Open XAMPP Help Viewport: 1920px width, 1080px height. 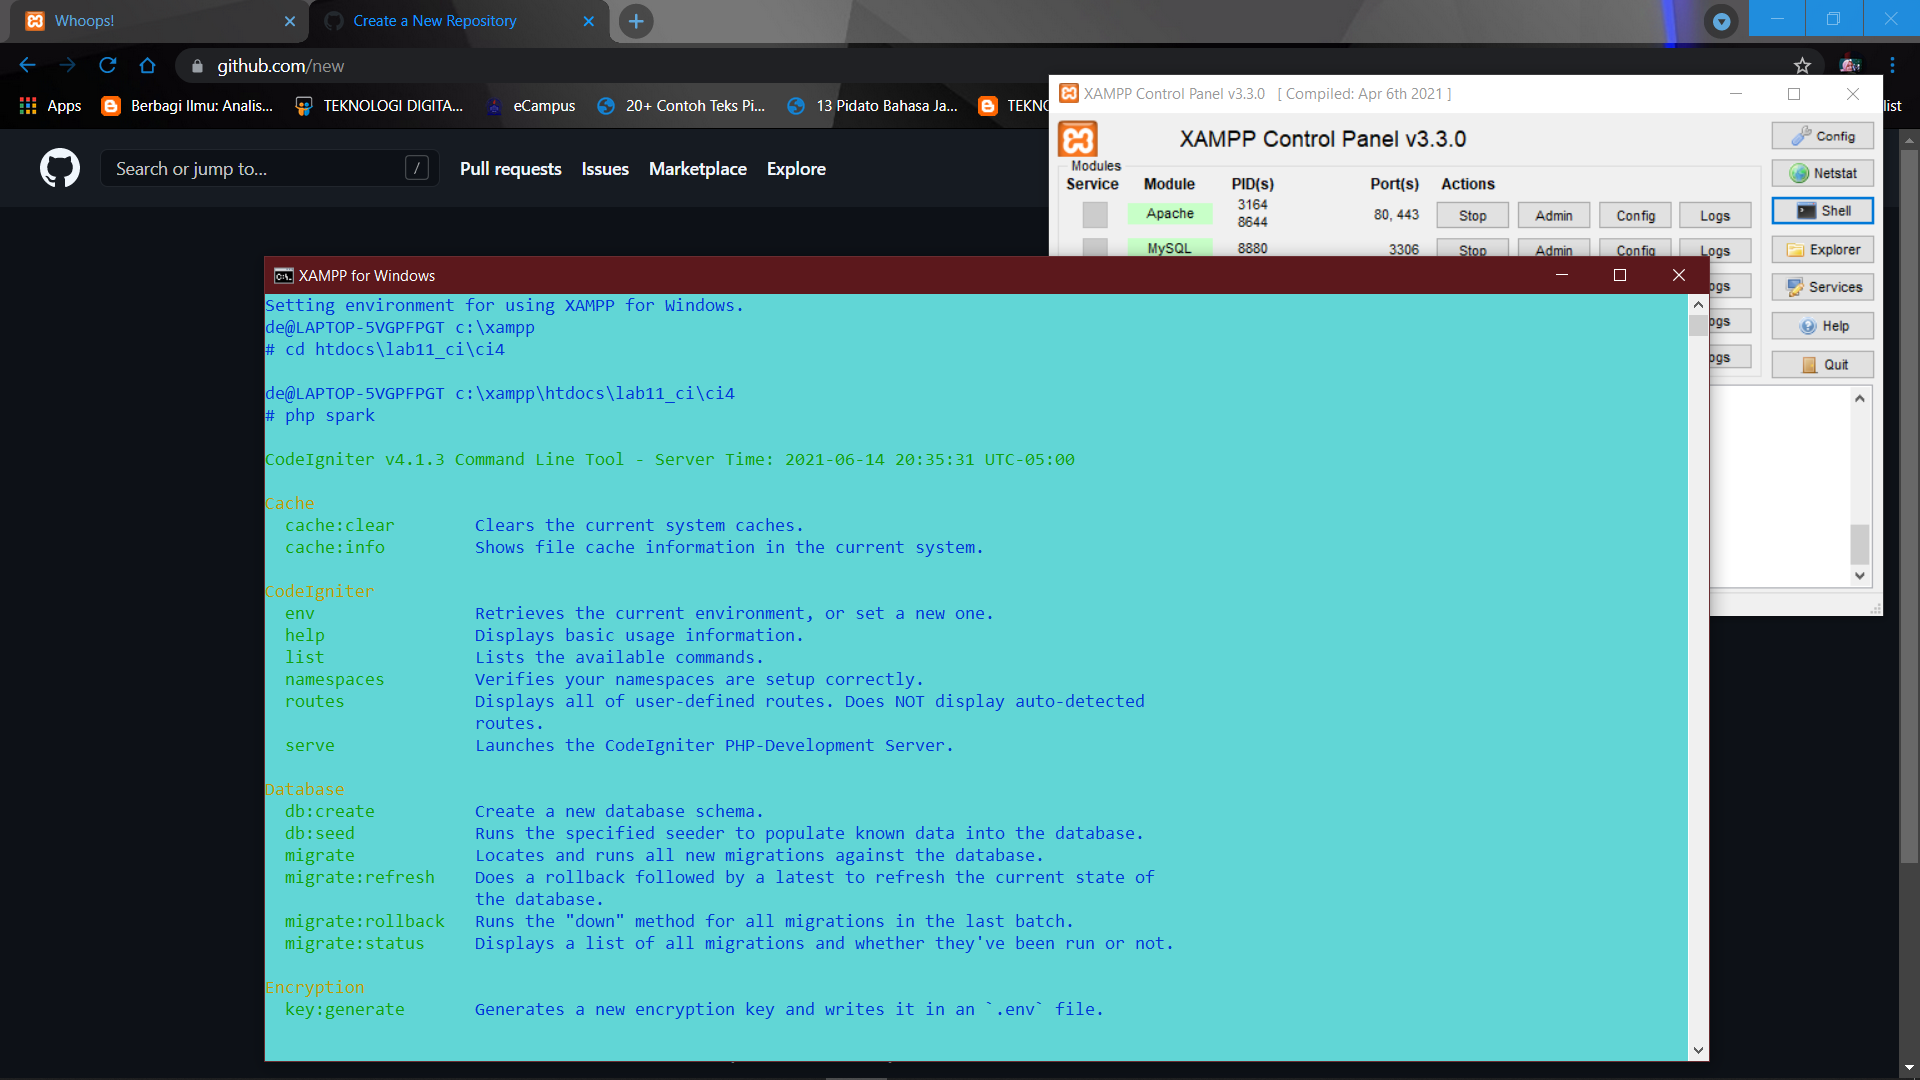coord(1822,325)
